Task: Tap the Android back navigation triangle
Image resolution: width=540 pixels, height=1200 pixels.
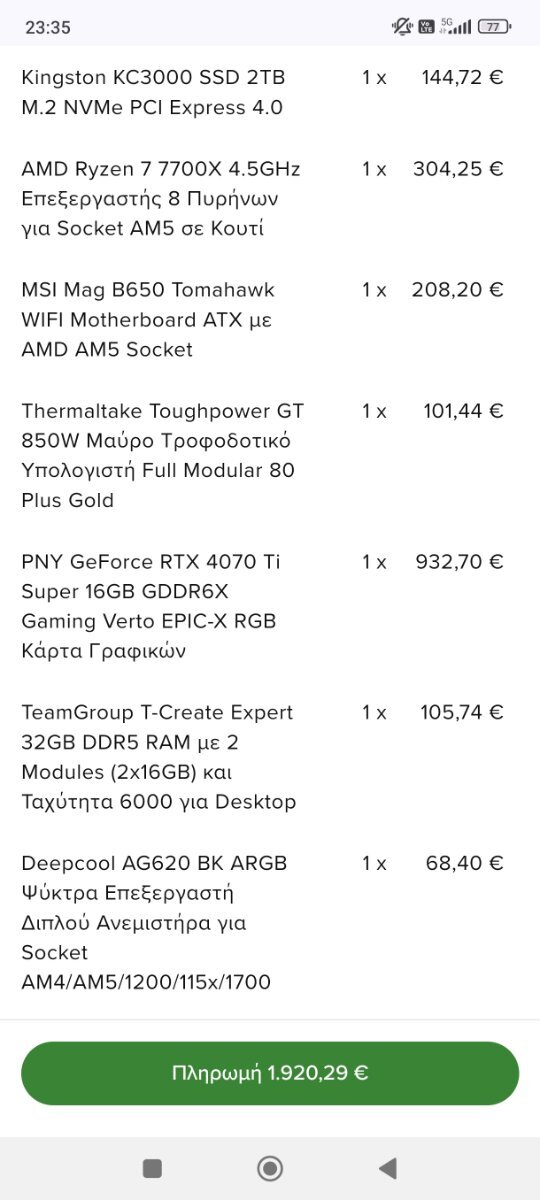Action: (x=388, y=1167)
